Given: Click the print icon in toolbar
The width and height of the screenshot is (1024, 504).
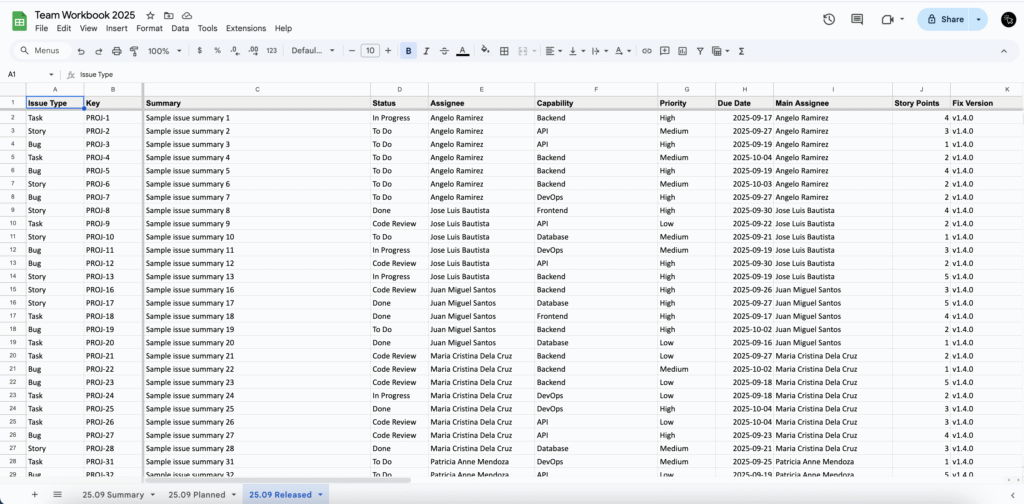Looking at the screenshot, I should pos(116,51).
